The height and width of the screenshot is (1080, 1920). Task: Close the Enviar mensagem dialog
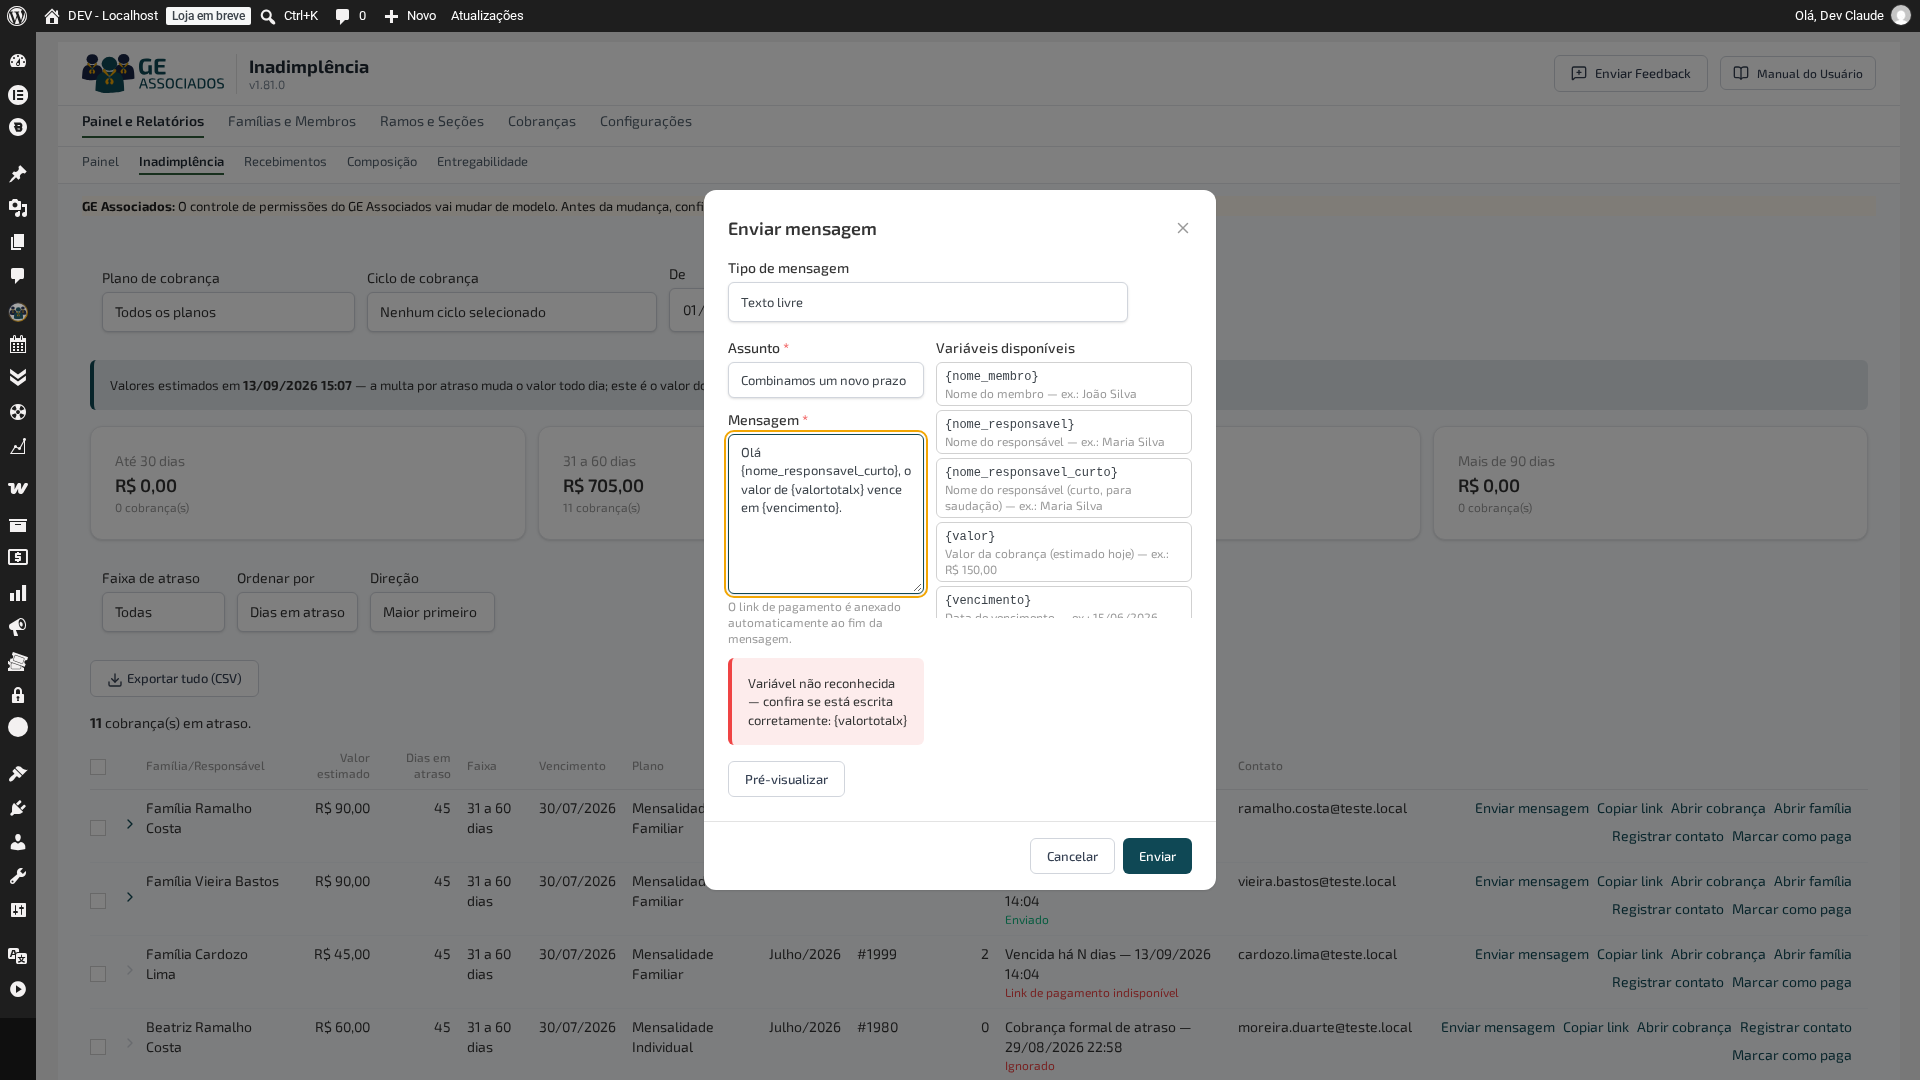[1183, 228]
